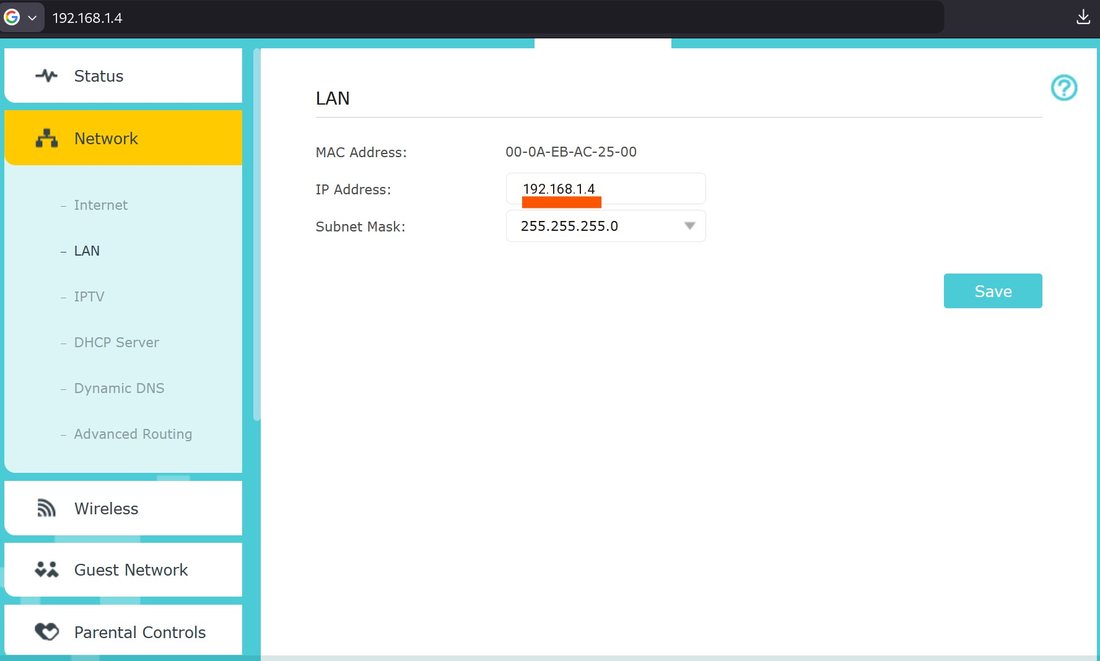Open the Wireless menu

coord(123,508)
